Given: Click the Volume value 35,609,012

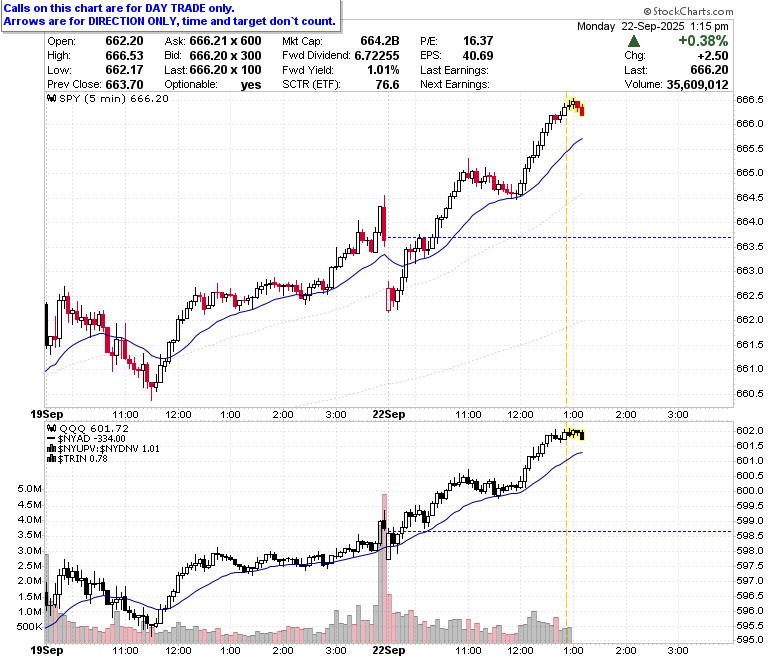Looking at the screenshot, I should pyautogui.click(x=697, y=85).
